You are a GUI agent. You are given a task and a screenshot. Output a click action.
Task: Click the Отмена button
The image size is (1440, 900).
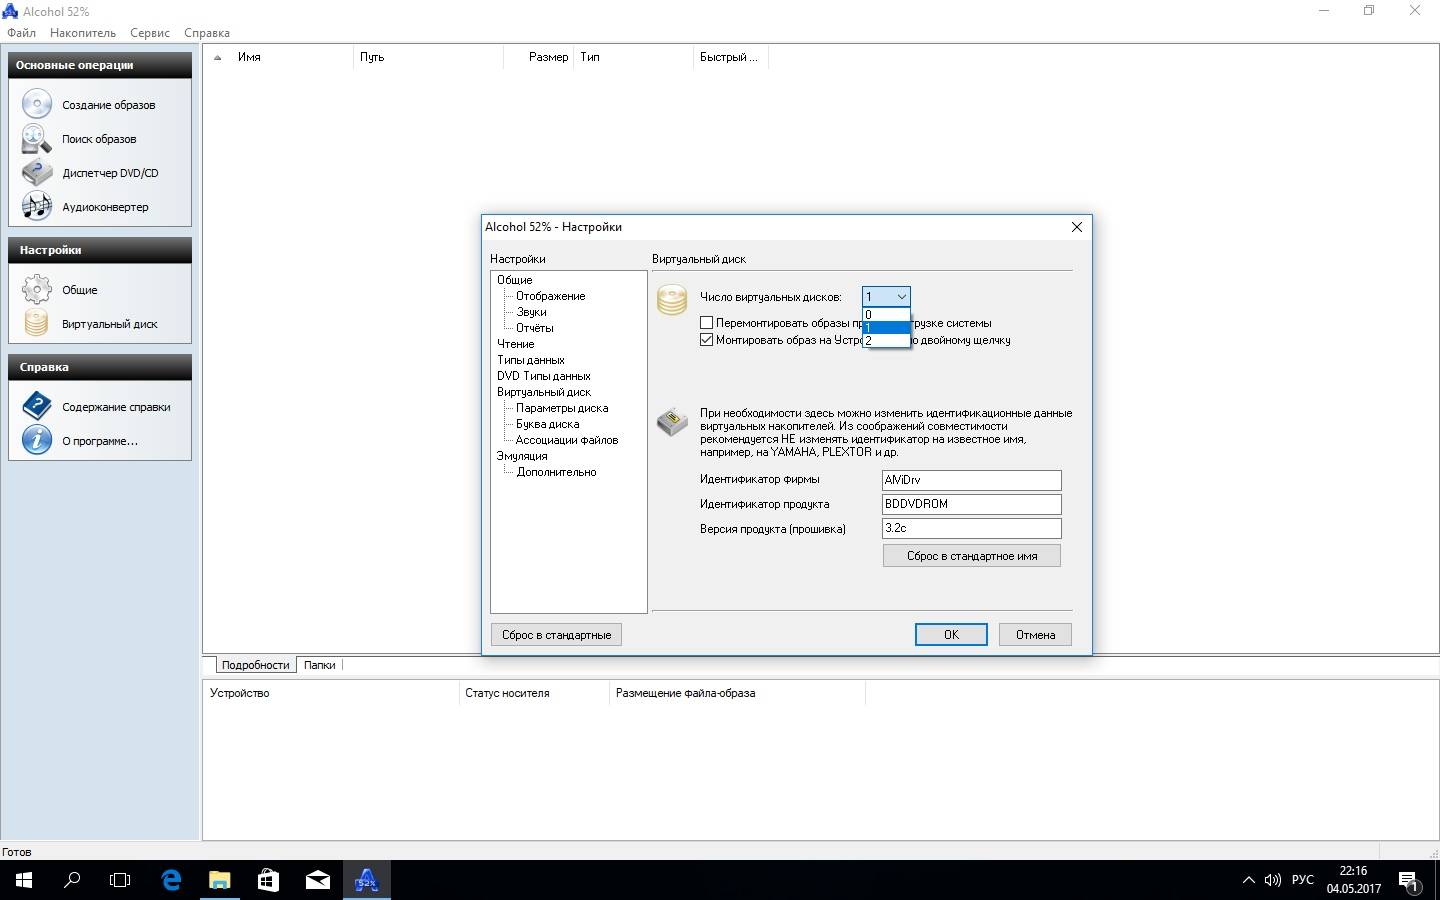pyautogui.click(x=1035, y=635)
